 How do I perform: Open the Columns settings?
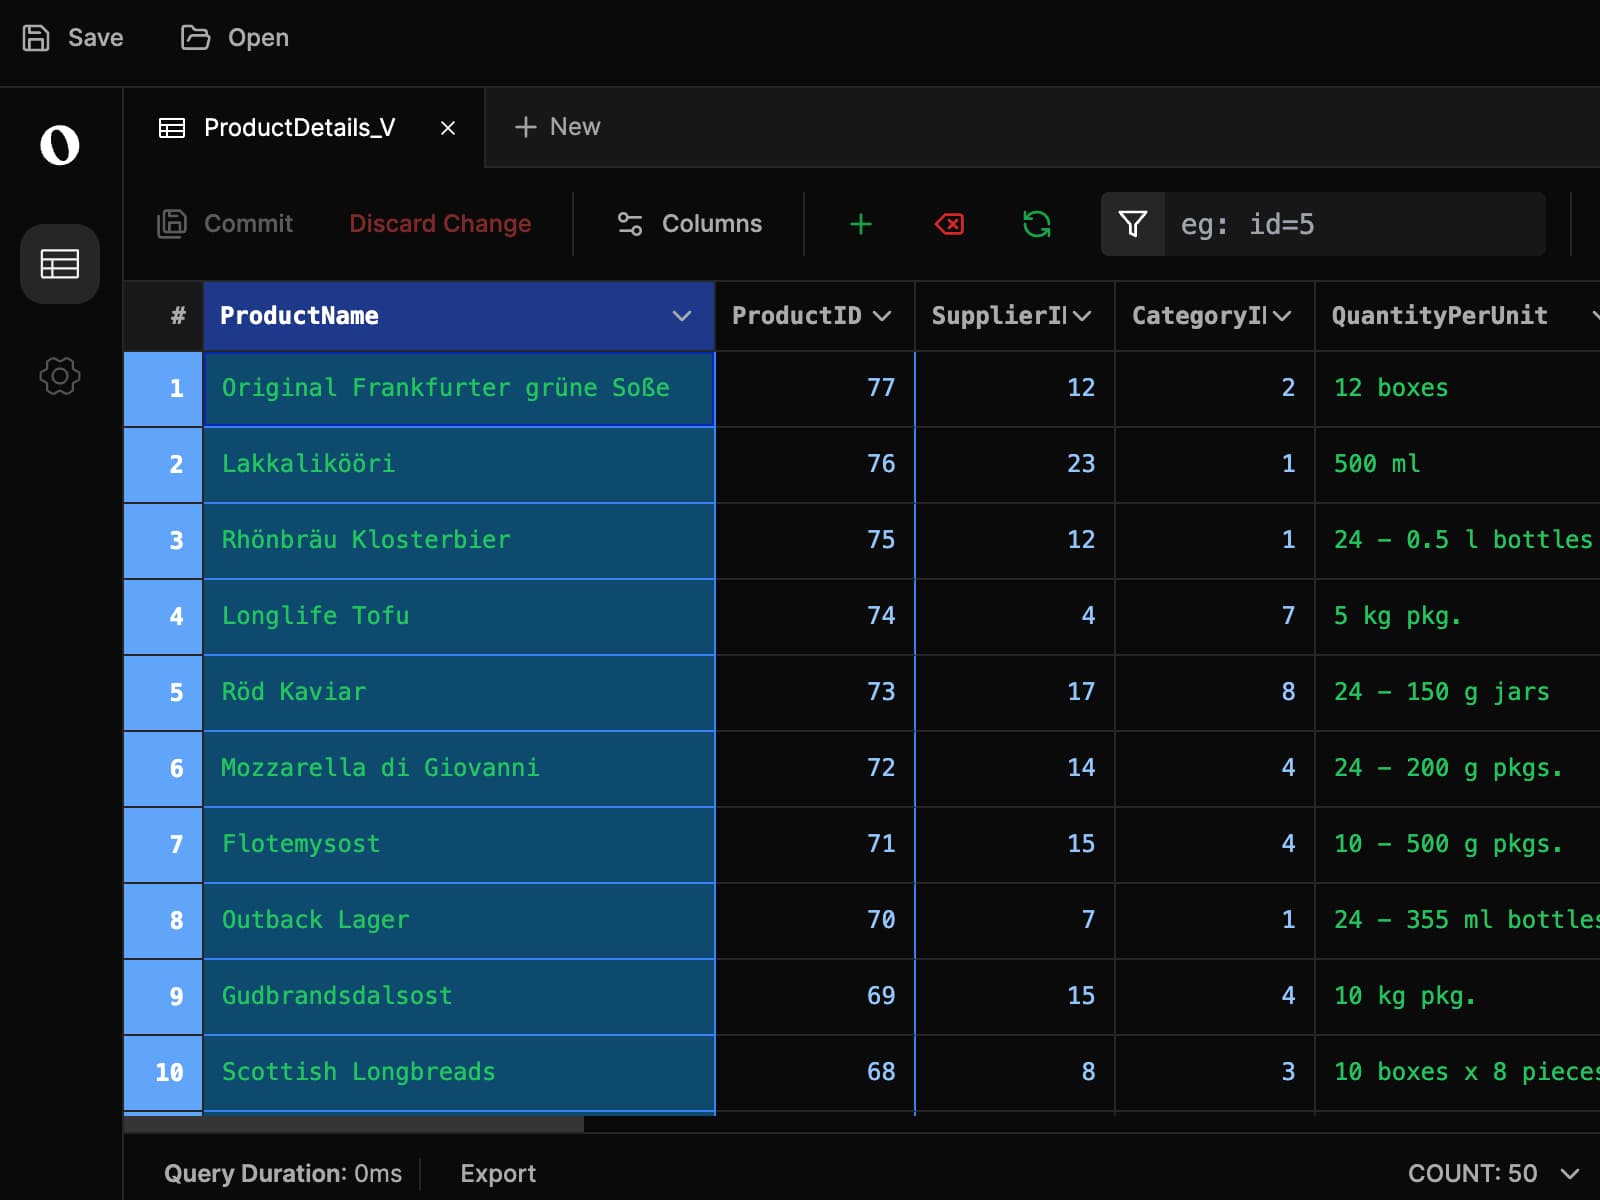point(689,224)
